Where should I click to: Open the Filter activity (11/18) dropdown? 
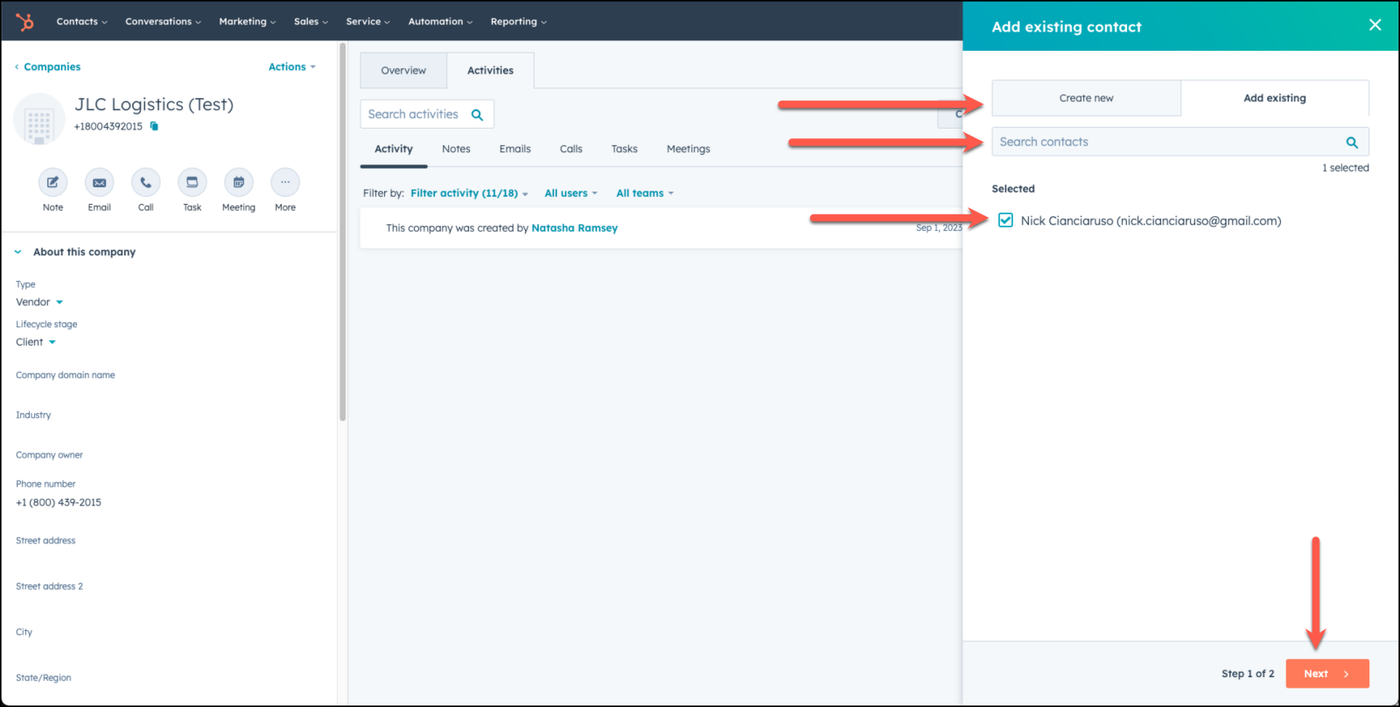(469, 193)
